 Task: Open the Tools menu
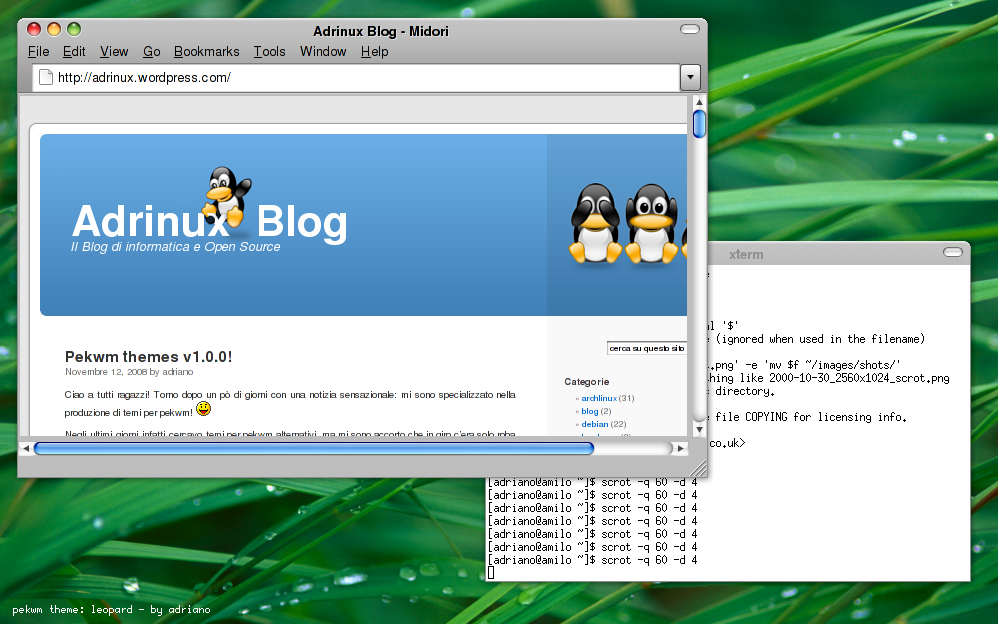coord(269,52)
